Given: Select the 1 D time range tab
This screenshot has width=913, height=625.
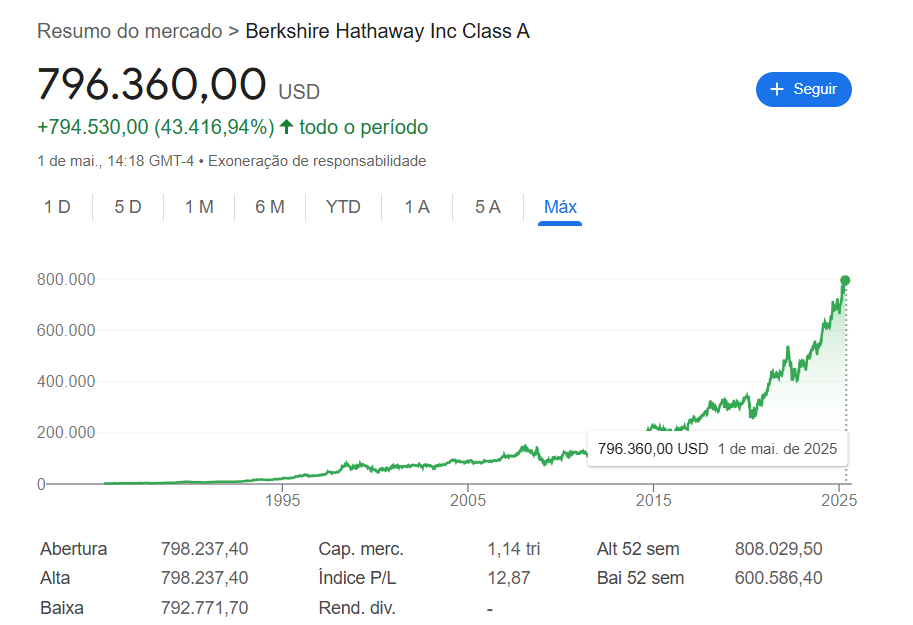Looking at the screenshot, I should click(x=57, y=207).
